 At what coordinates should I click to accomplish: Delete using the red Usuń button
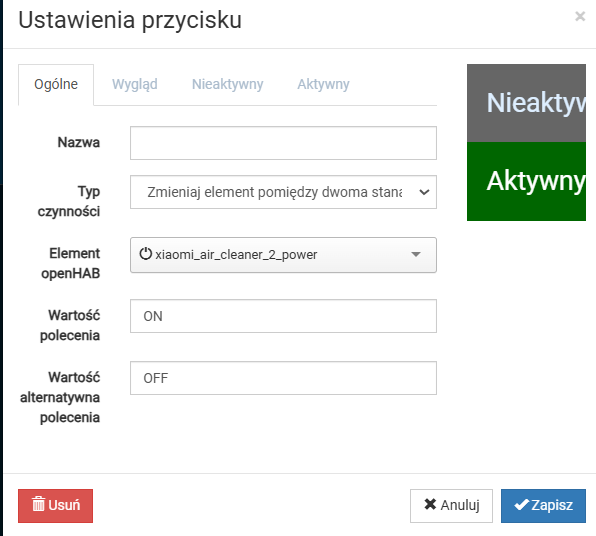[55, 506]
